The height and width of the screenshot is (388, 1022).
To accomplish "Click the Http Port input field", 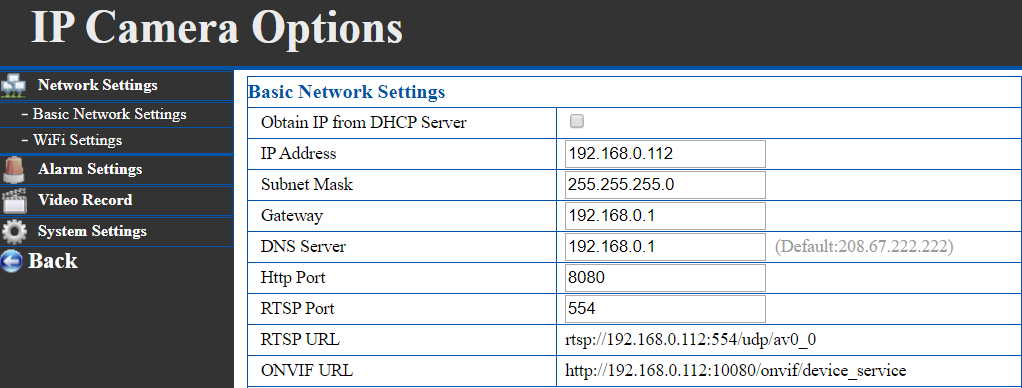I will [665, 278].
